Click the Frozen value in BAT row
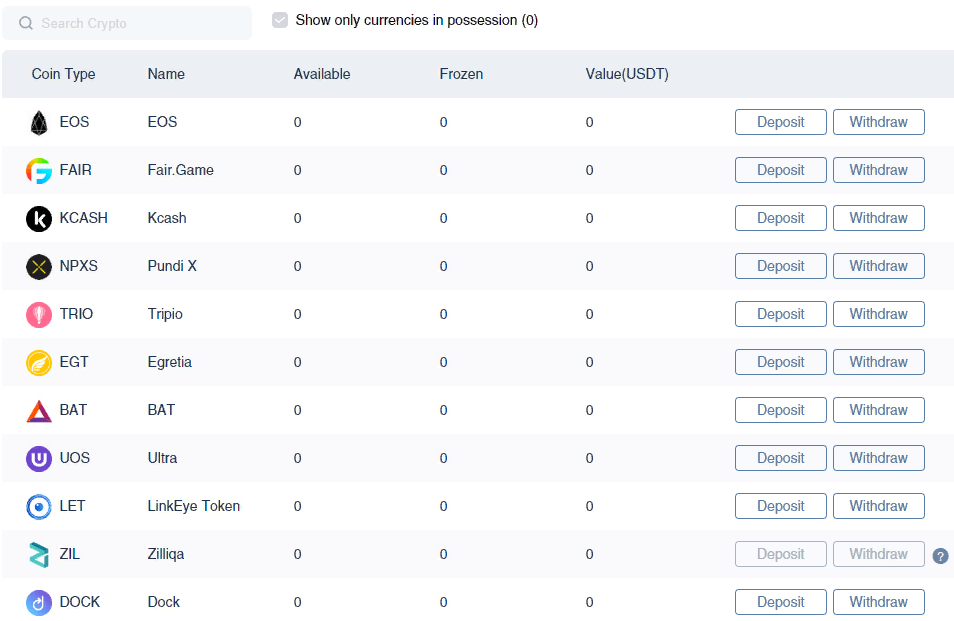 click(444, 411)
